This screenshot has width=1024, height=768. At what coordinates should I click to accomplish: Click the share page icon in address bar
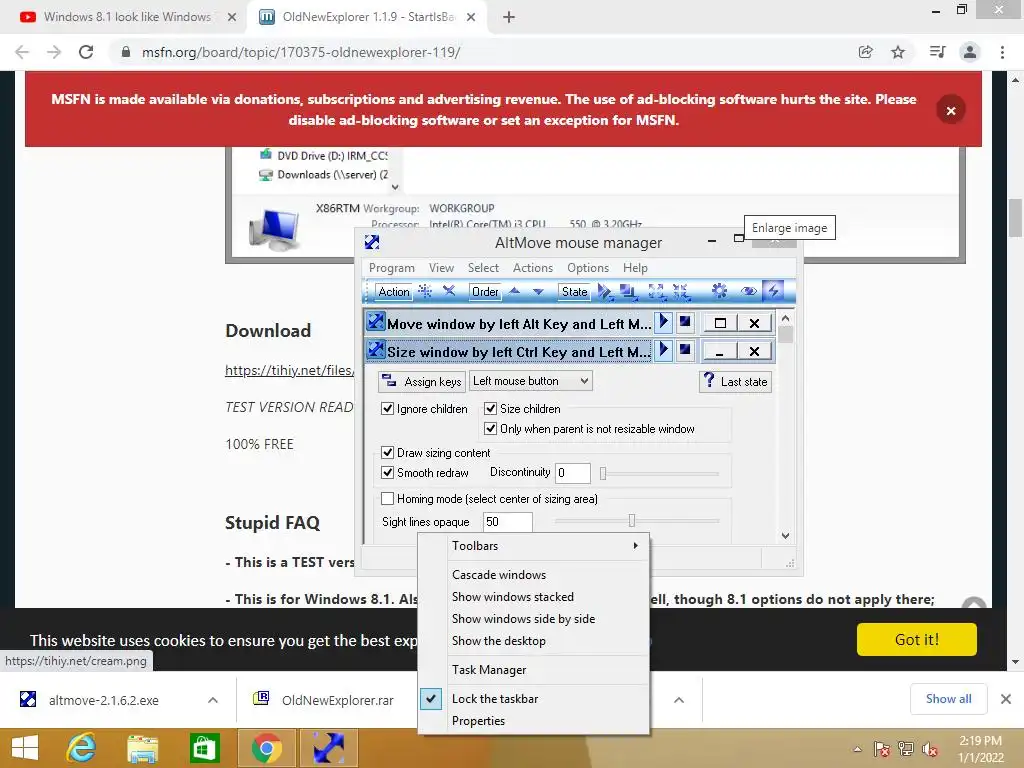tap(866, 52)
